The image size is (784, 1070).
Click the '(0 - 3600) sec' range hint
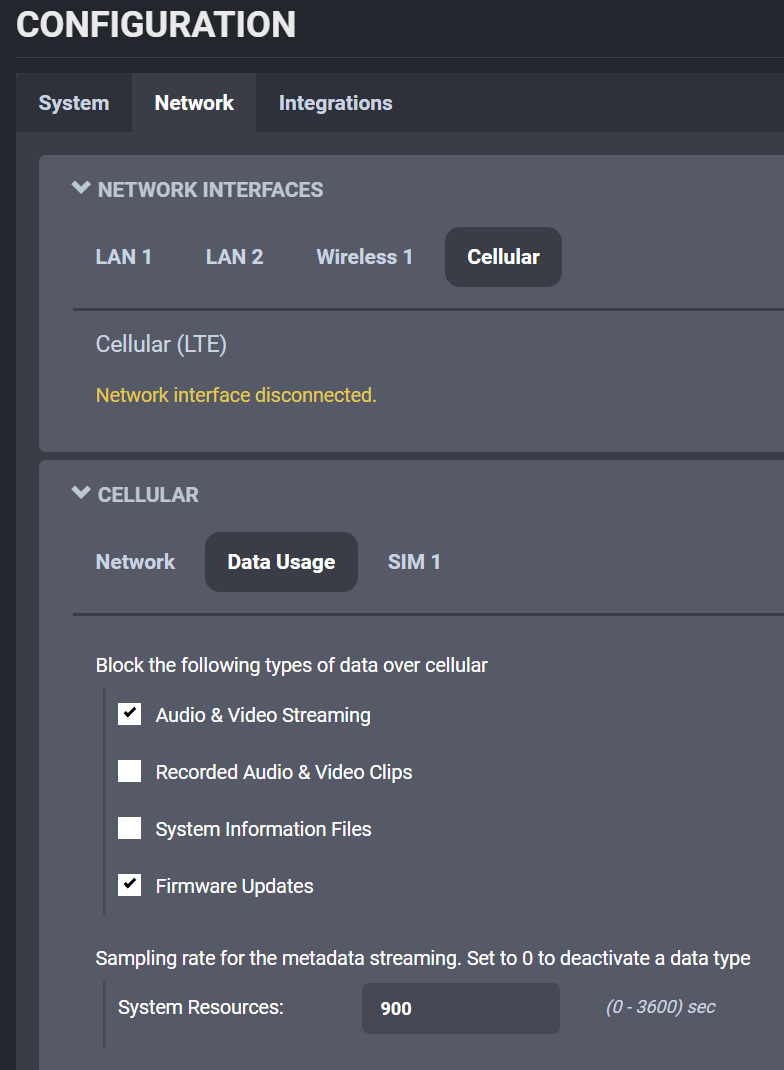tap(660, 1007)
